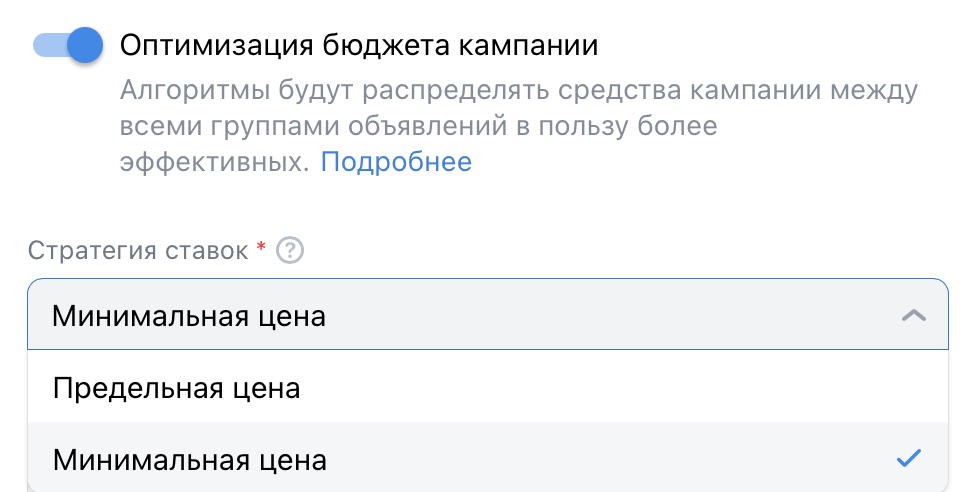The image size is (968, 492).
Task: Collapse the Стратегия ставок dropdown
Action: (x=914, y=315)
